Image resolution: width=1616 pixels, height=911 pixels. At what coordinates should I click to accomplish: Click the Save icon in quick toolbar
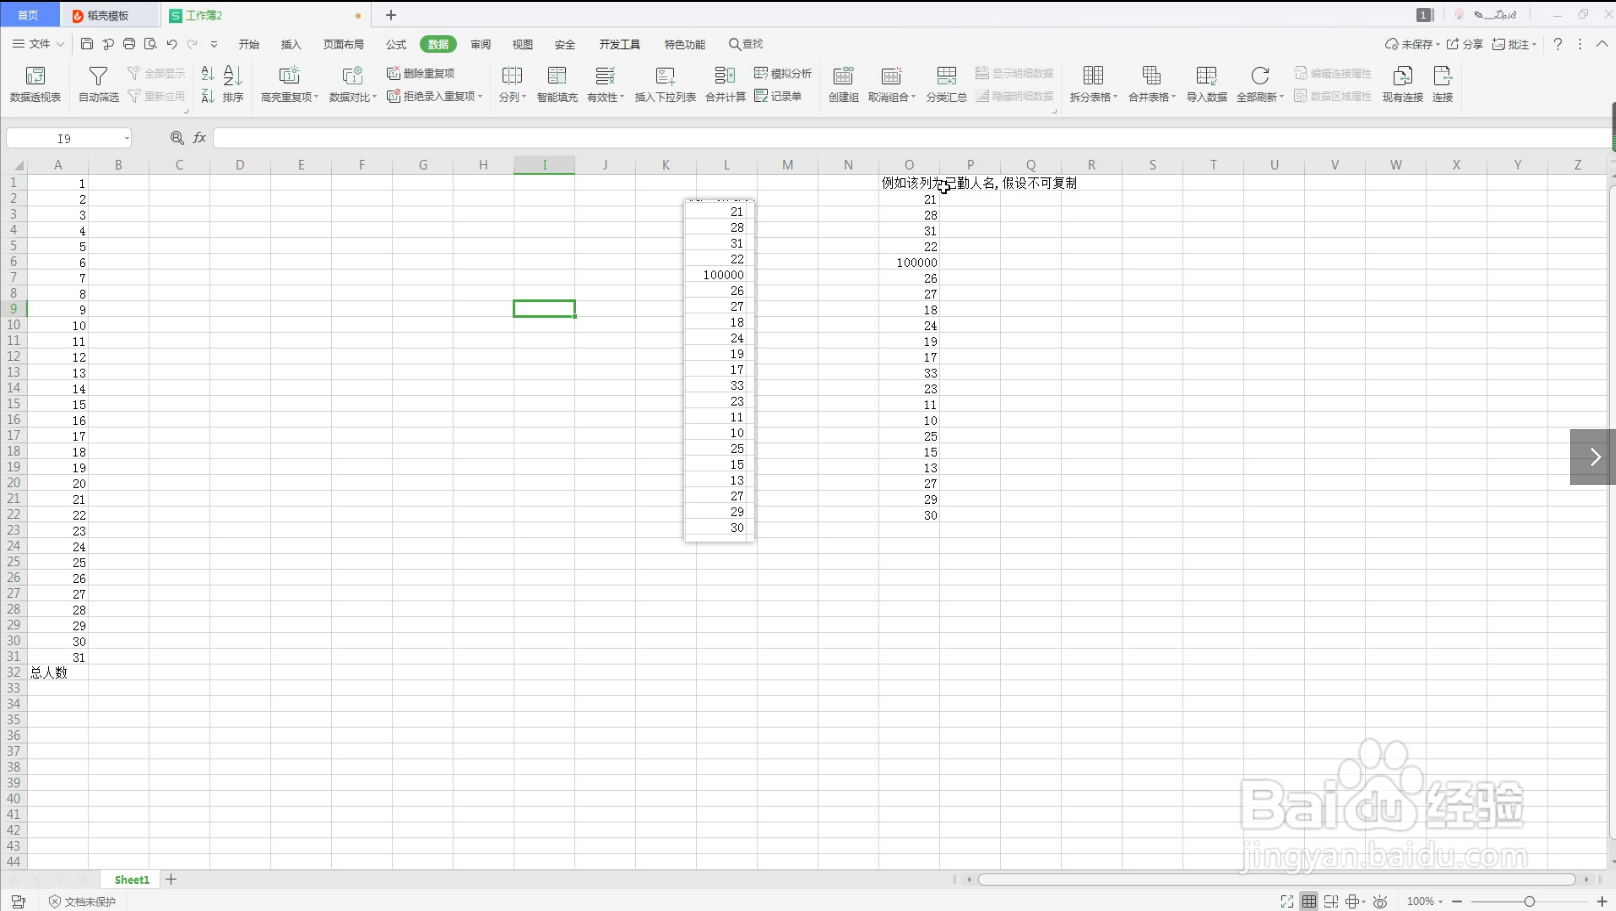coord(87,44)
